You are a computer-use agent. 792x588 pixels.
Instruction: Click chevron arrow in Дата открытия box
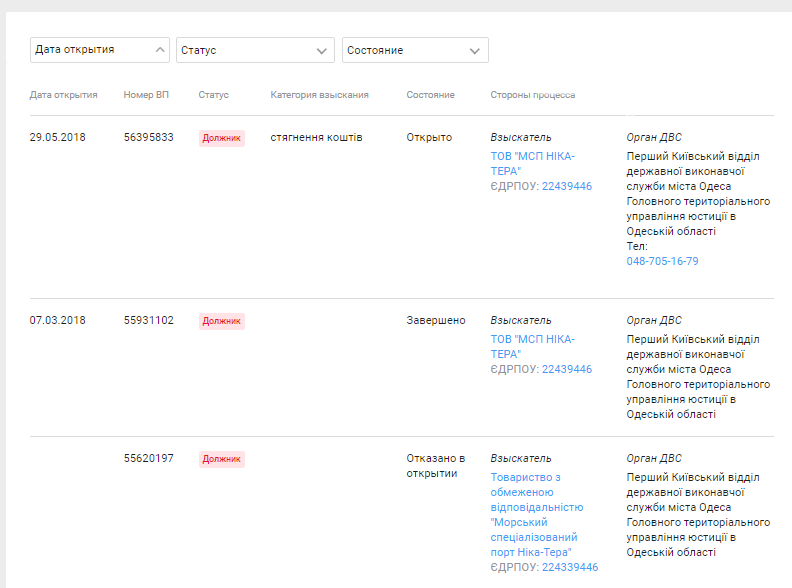[x=160, y=50]
